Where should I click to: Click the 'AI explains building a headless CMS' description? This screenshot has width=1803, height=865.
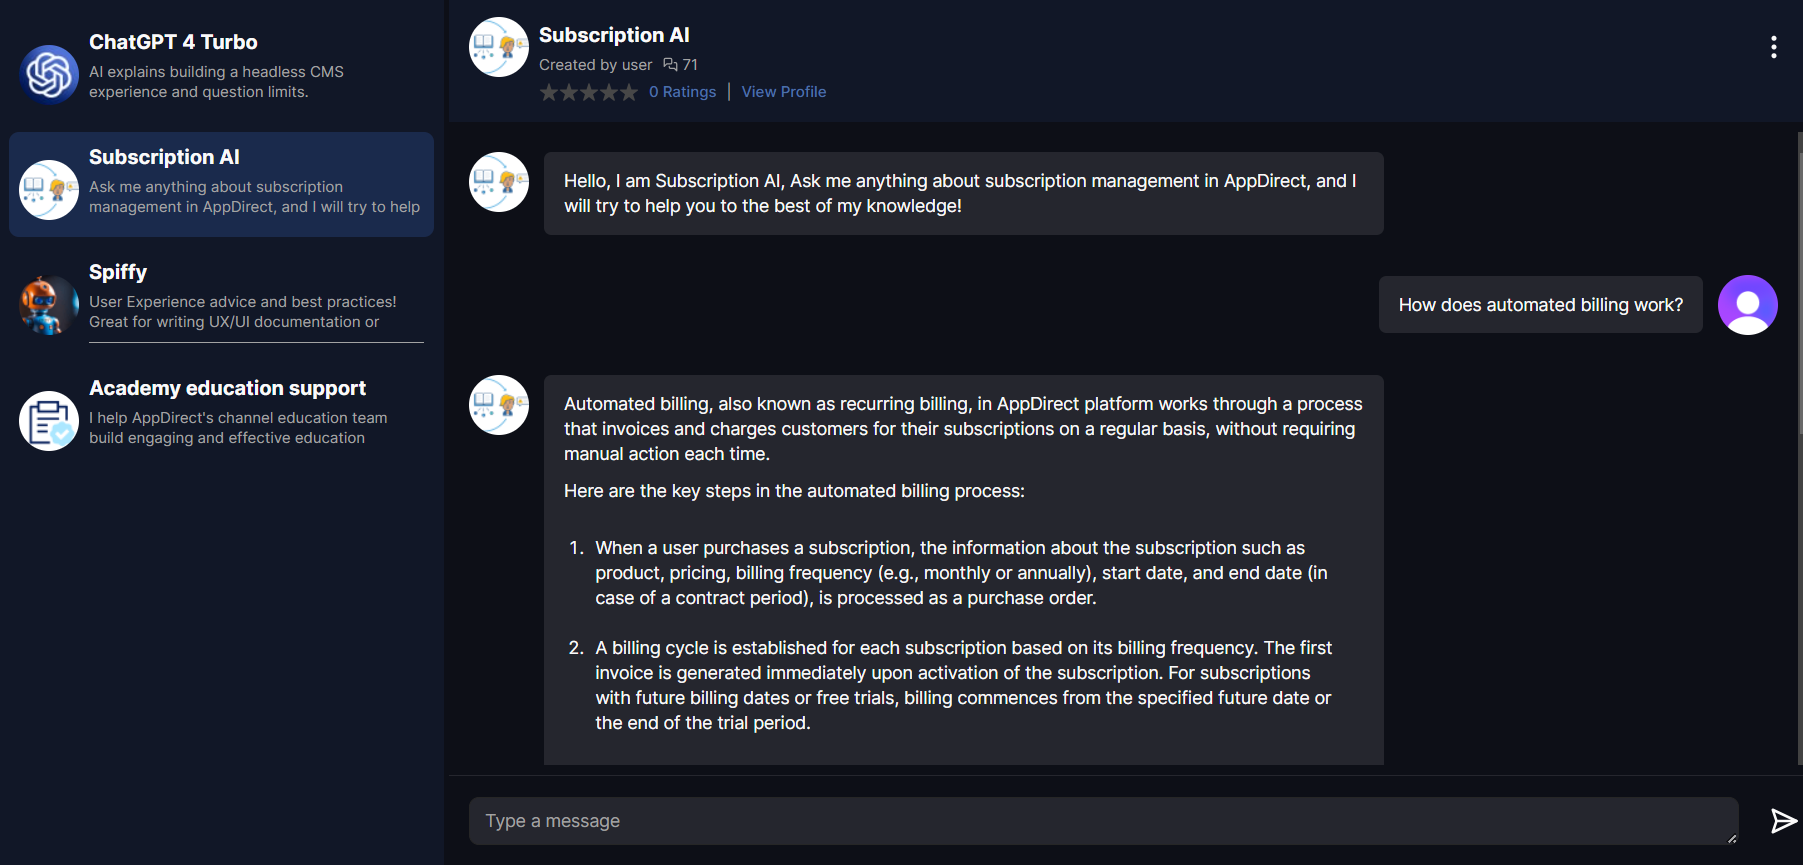point(216,82)
